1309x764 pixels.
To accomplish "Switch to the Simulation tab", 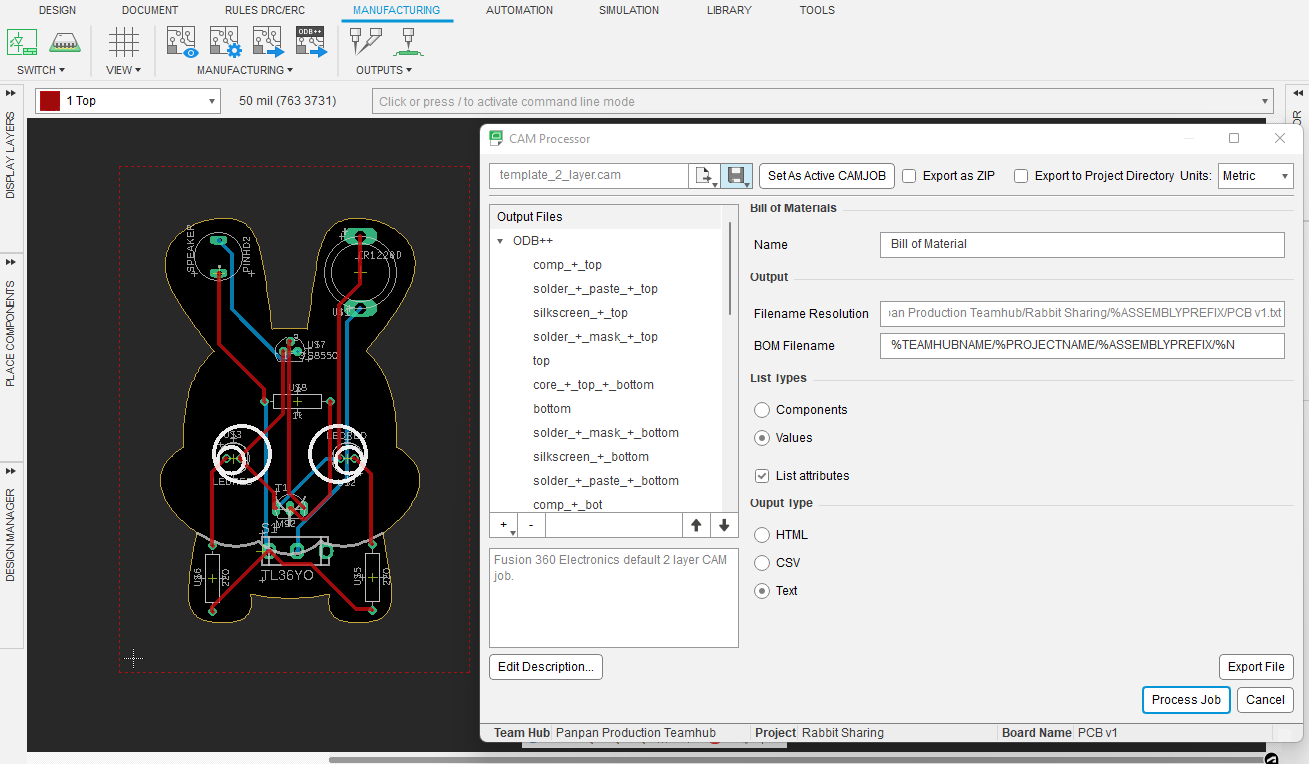I will (628, 10).
